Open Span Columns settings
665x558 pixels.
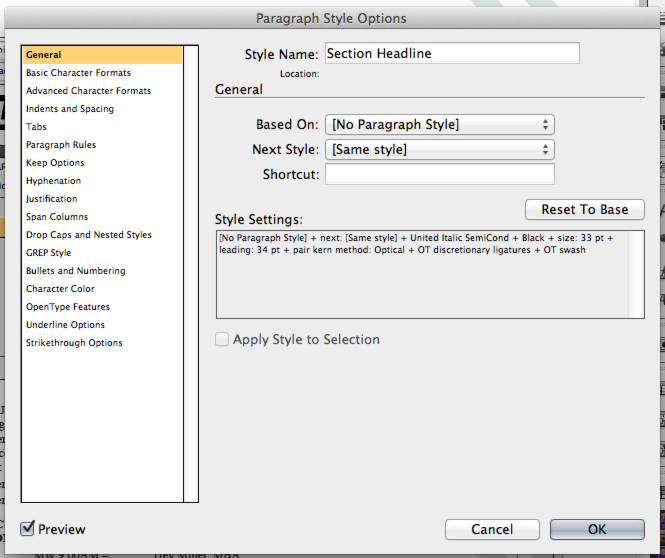pos(102,217)
